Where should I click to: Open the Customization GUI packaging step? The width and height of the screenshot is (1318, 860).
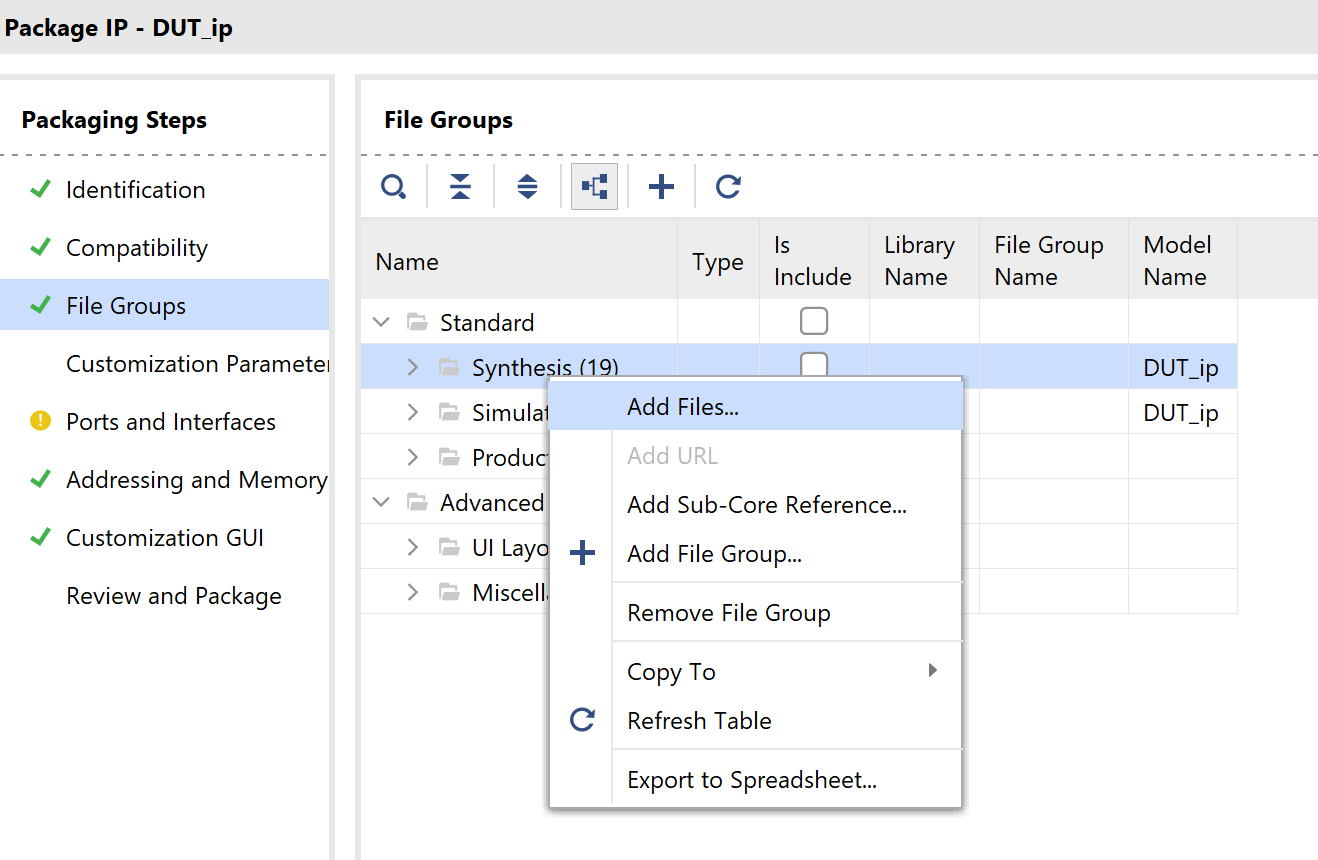click(x=165, y=538)
